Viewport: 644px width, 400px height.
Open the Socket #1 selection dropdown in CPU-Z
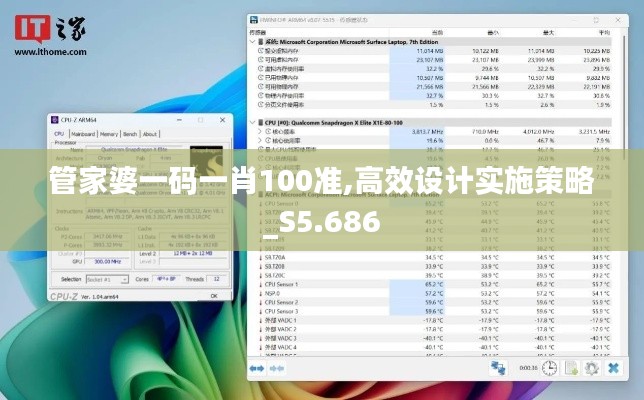pos(107,279)
